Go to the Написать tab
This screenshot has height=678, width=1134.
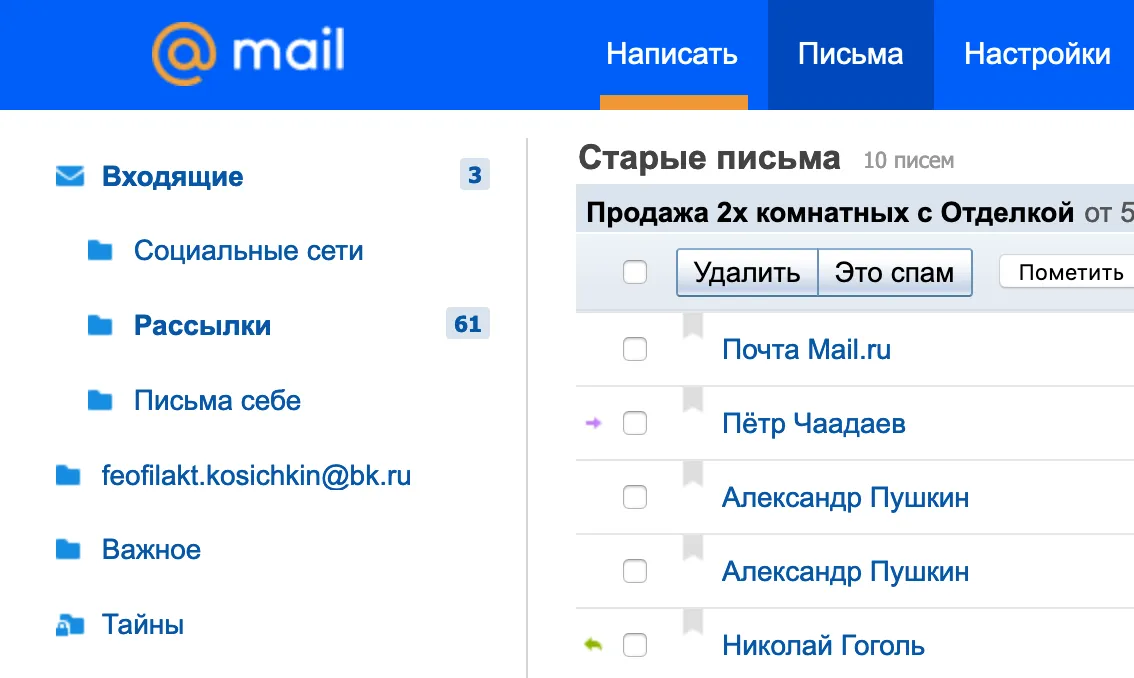coord(672,54)
